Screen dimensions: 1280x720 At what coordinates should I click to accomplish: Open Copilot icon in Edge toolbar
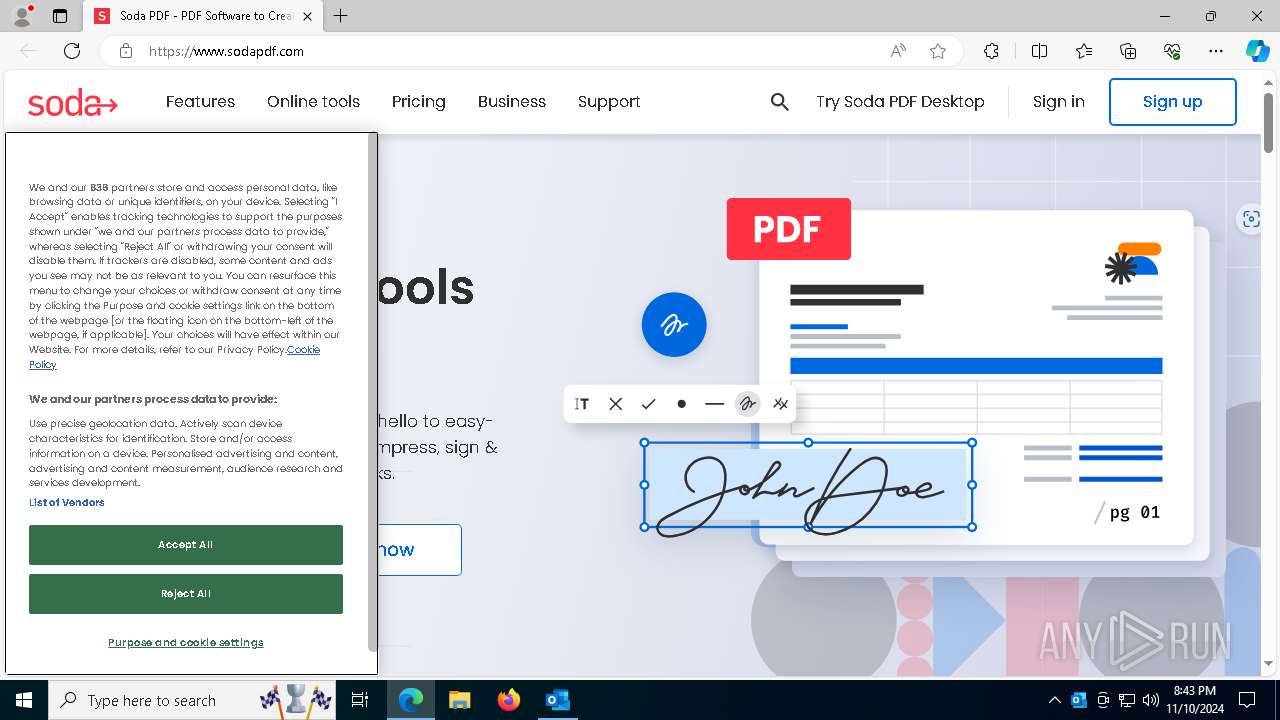[1258, 51]
